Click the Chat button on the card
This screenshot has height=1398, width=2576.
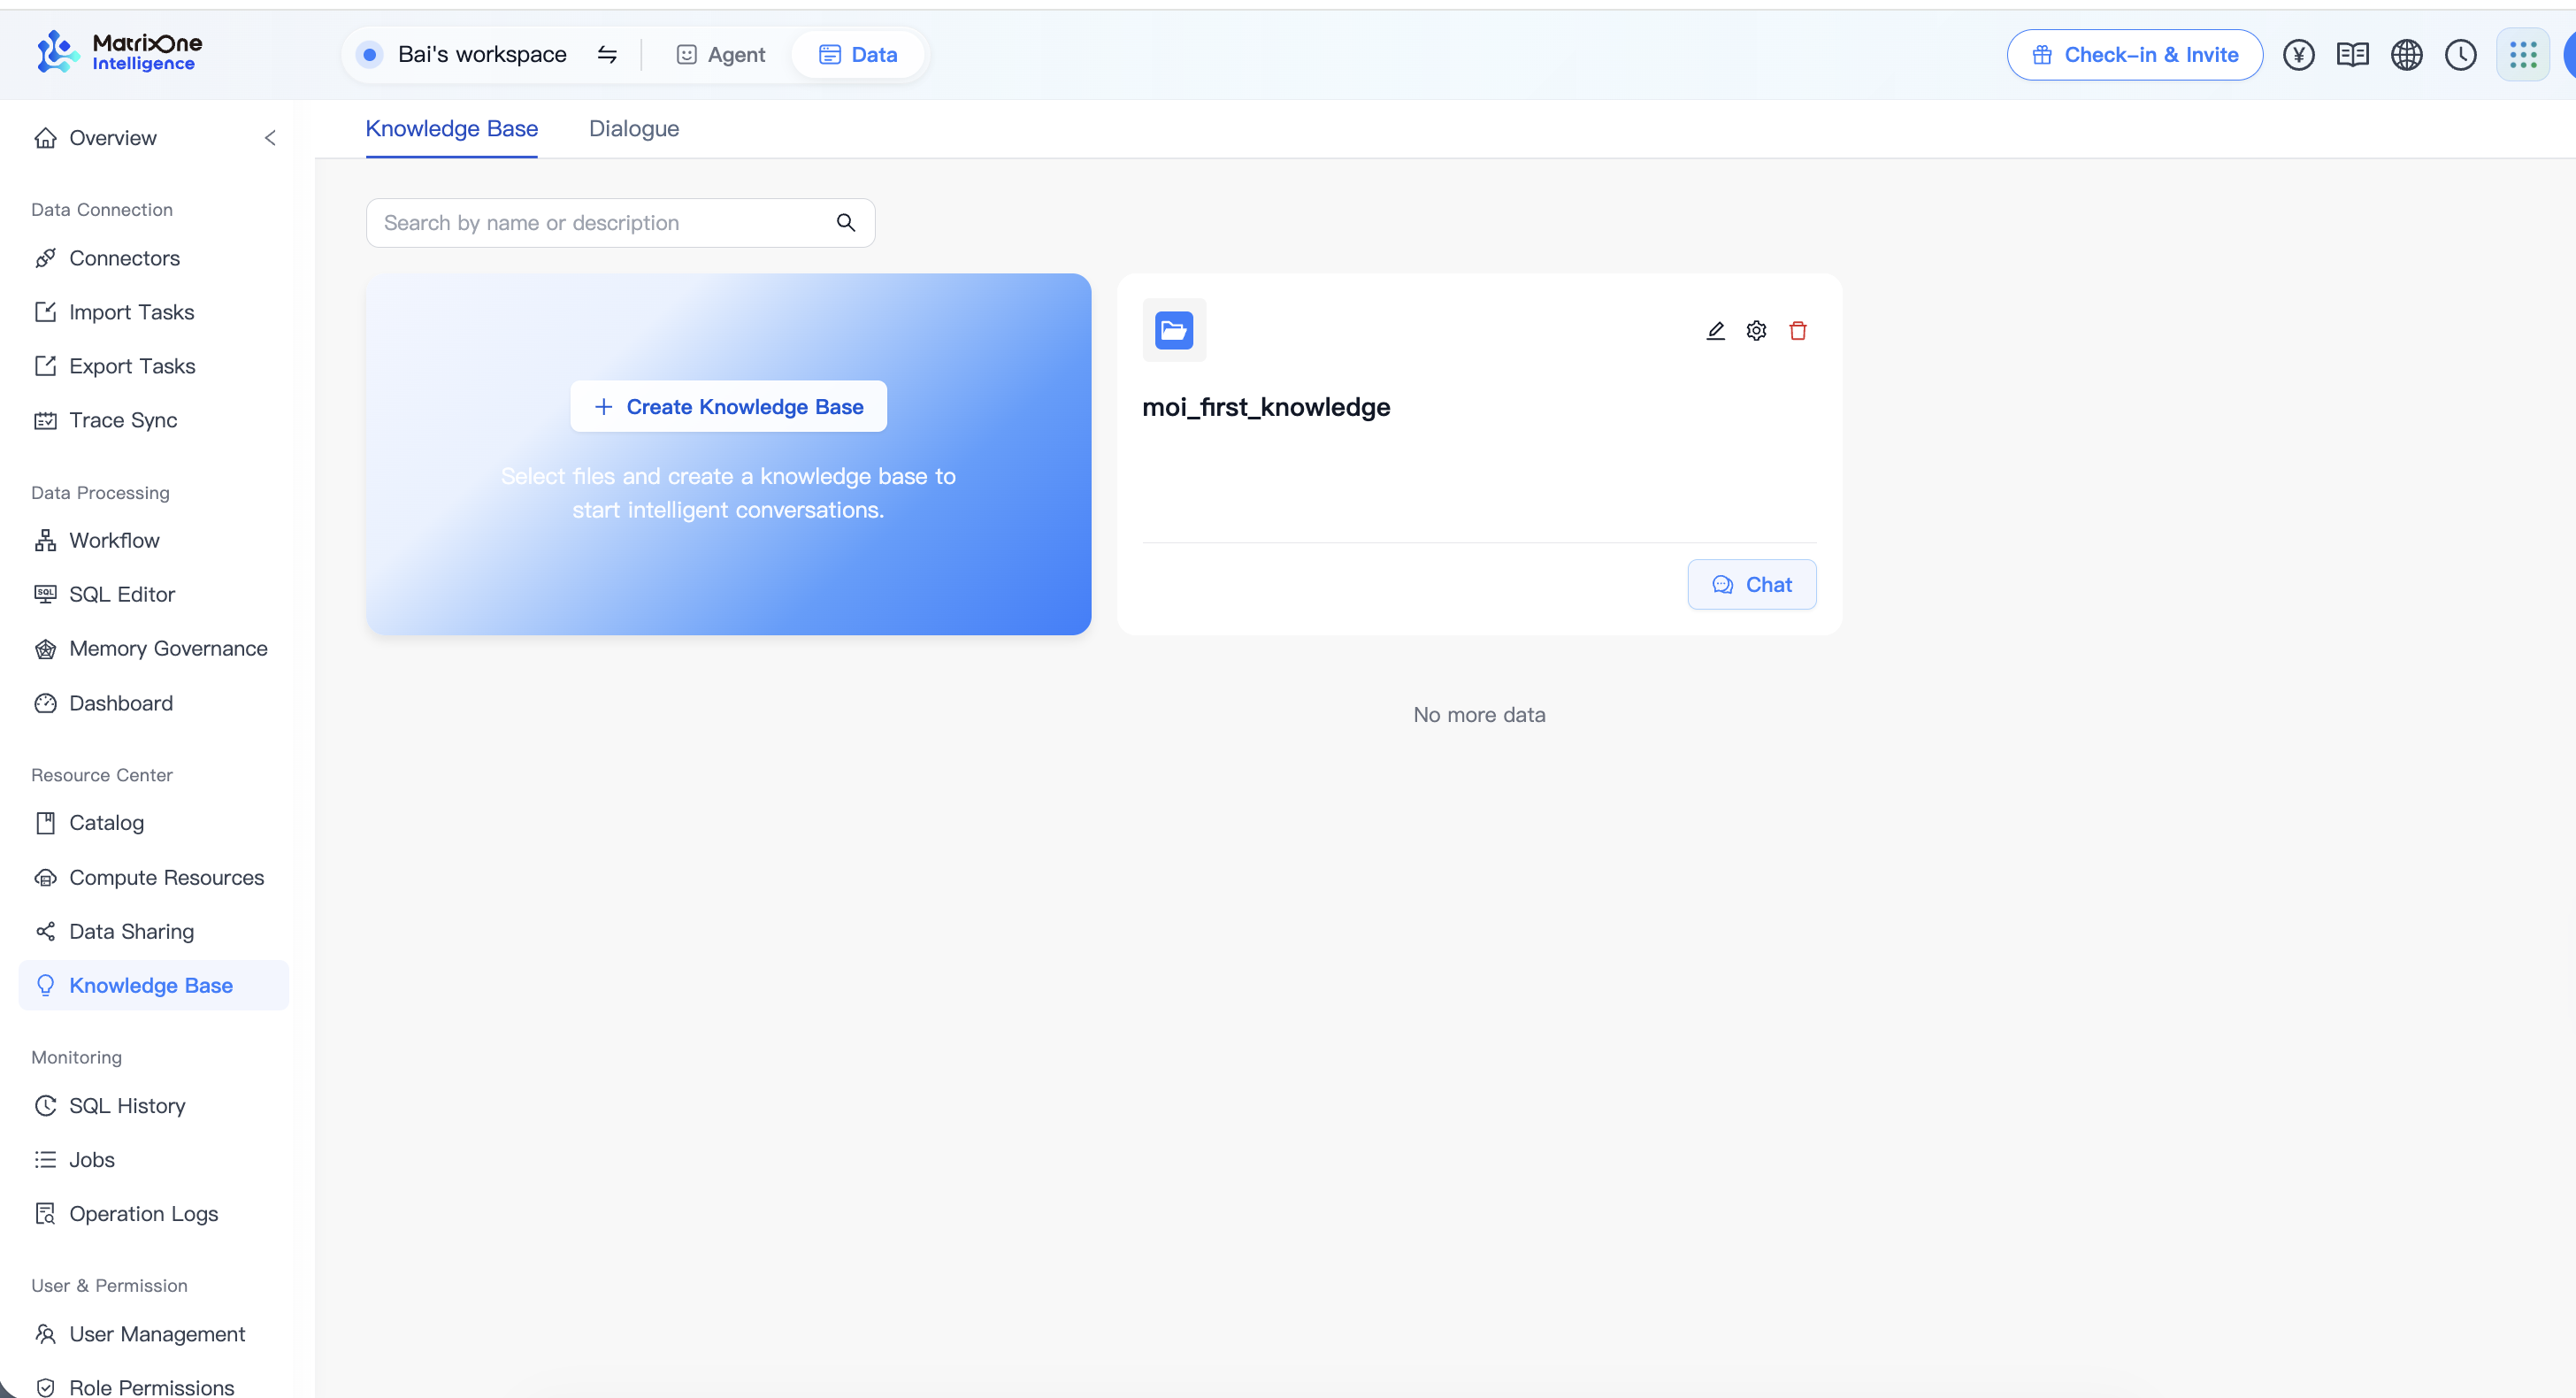(1752, 585)
